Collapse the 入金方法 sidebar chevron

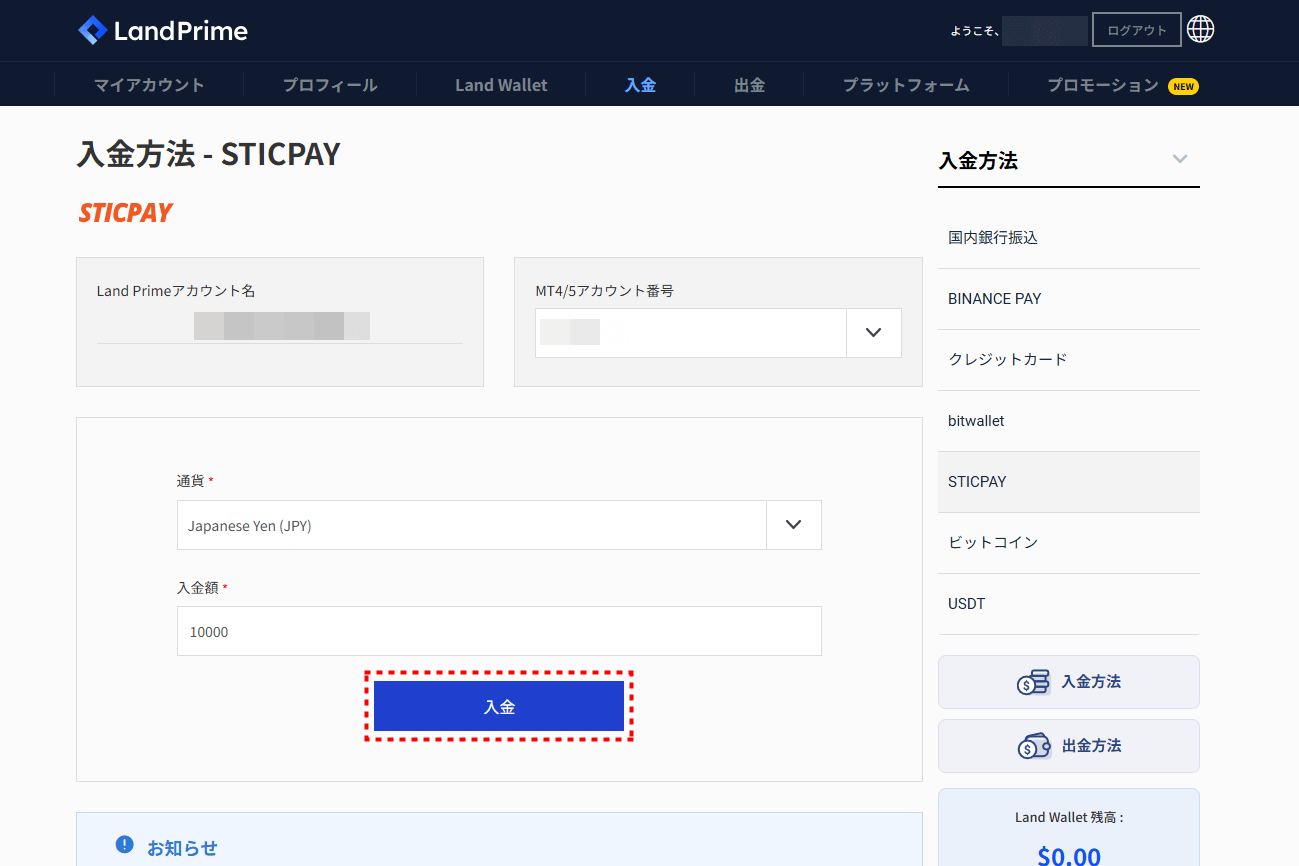pos(1180,159)
